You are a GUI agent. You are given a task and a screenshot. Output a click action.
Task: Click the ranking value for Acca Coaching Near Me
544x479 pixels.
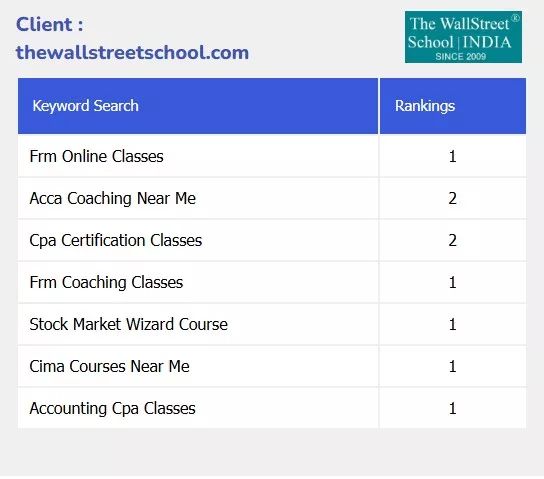452,198
